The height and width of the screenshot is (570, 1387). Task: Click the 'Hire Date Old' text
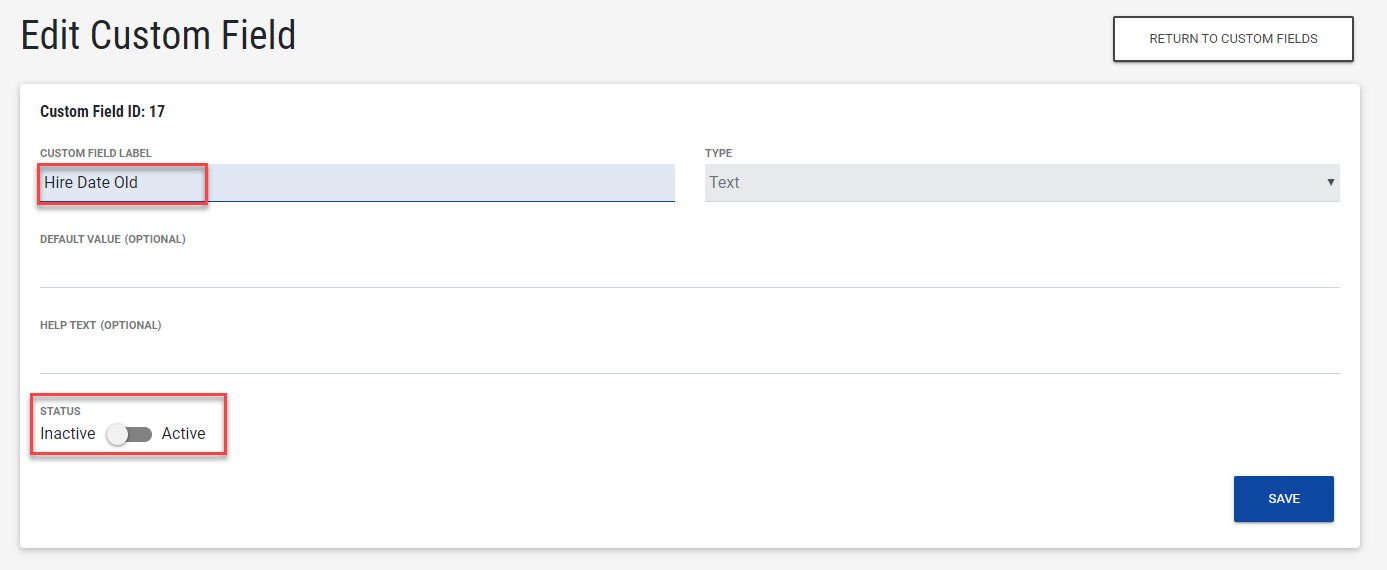click(91, 183)
